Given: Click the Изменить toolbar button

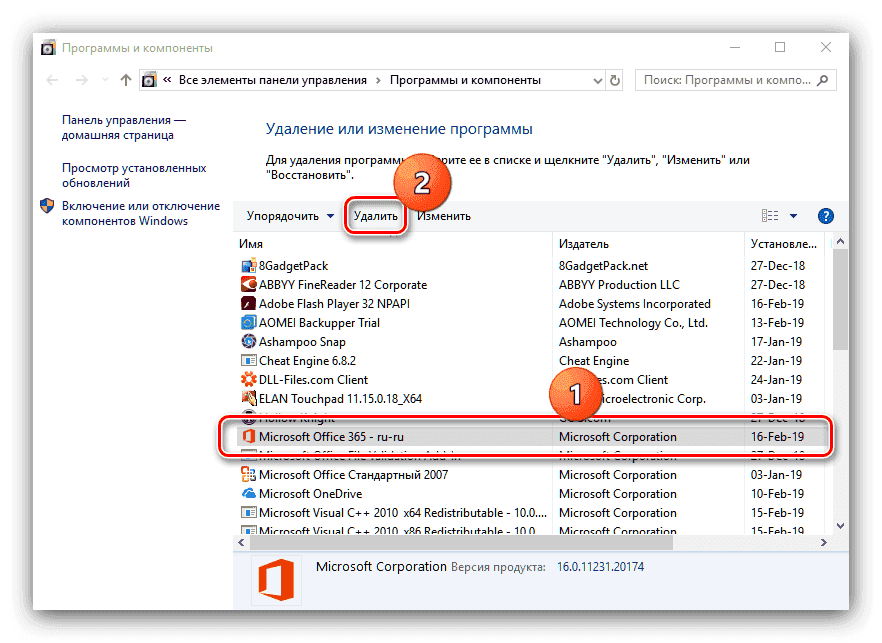Looking at the screenshot, I should [x=444, y=216].
